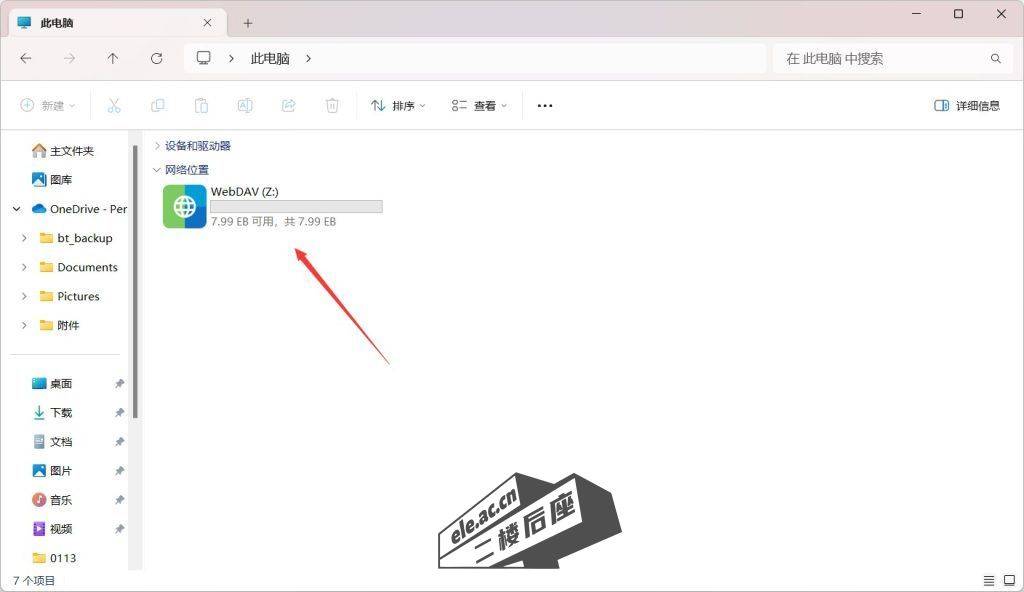
Task: Click the Cut scissors icon in toolbar
Action: point(113,105)
